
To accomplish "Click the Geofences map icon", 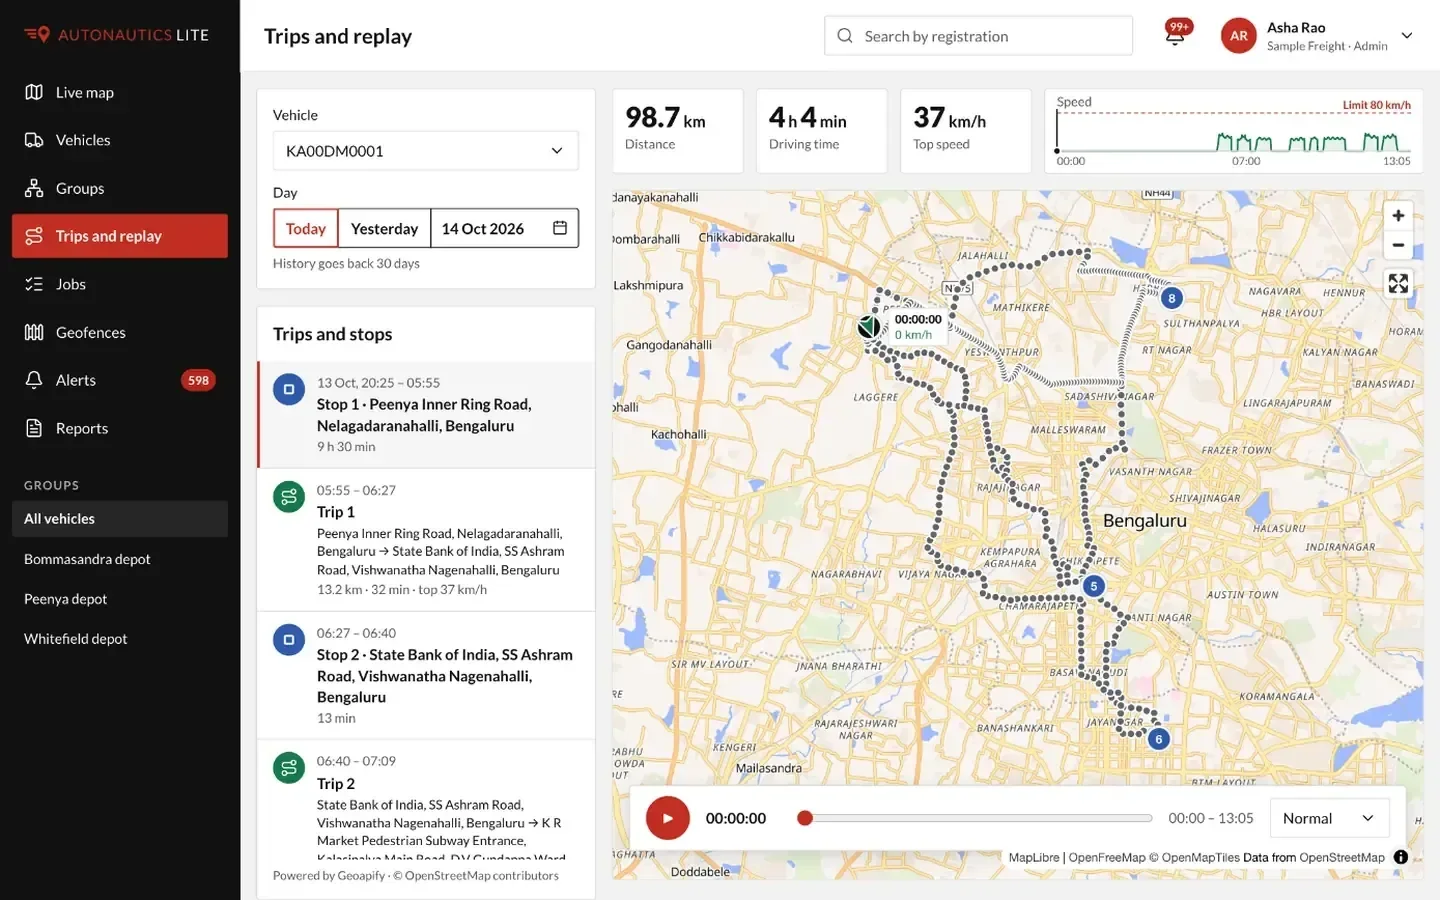I will click(34, 332).
